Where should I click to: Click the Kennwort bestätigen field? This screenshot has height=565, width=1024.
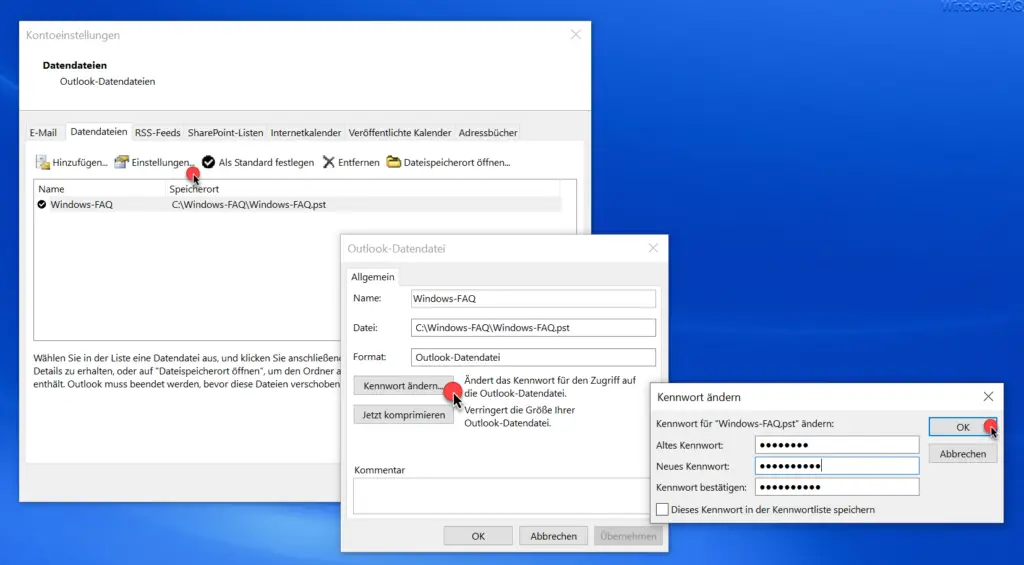pyautogui.click(x=837, y=487)
